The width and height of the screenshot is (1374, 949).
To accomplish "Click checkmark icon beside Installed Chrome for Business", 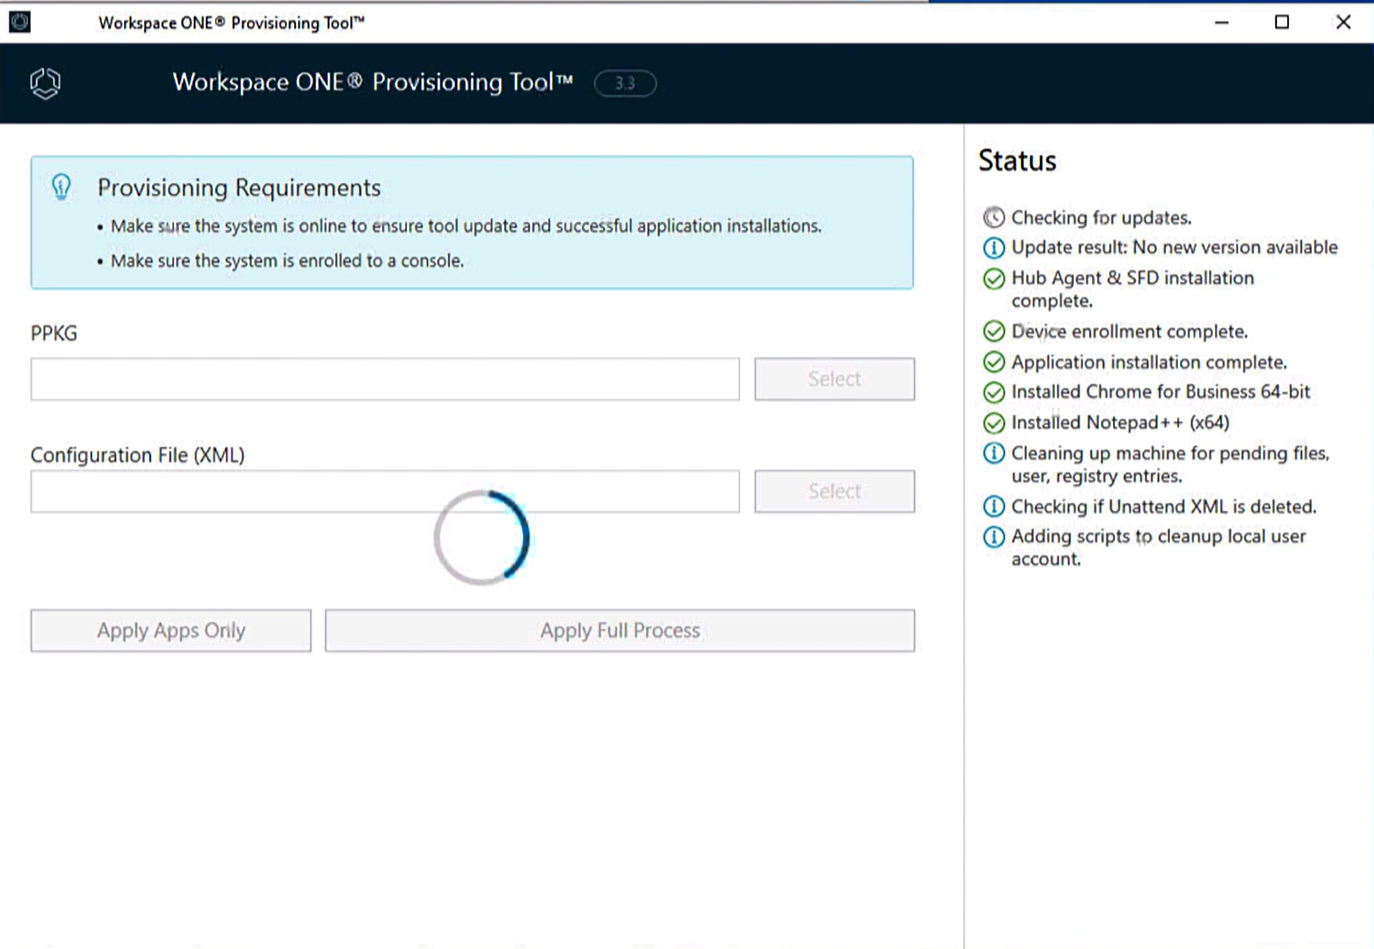I will (993, 392).
